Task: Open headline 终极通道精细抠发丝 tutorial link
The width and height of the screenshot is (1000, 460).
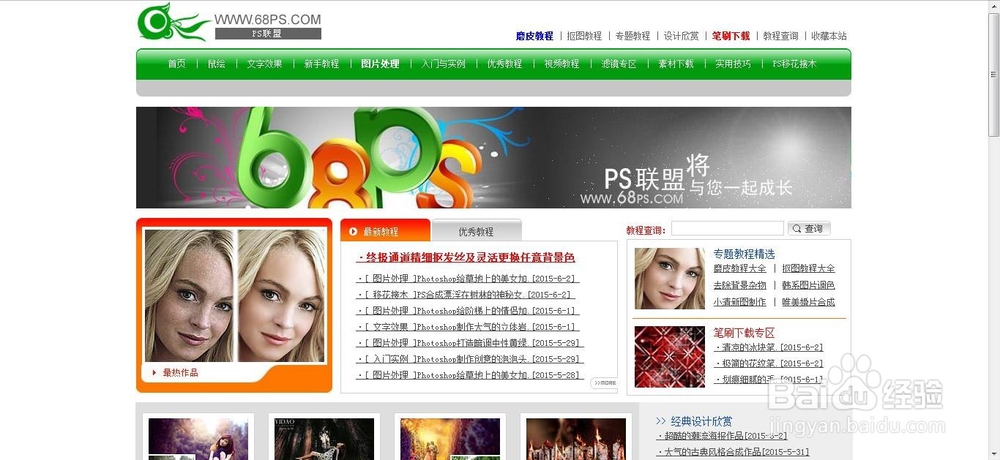Action: click(x=466, y=258)
